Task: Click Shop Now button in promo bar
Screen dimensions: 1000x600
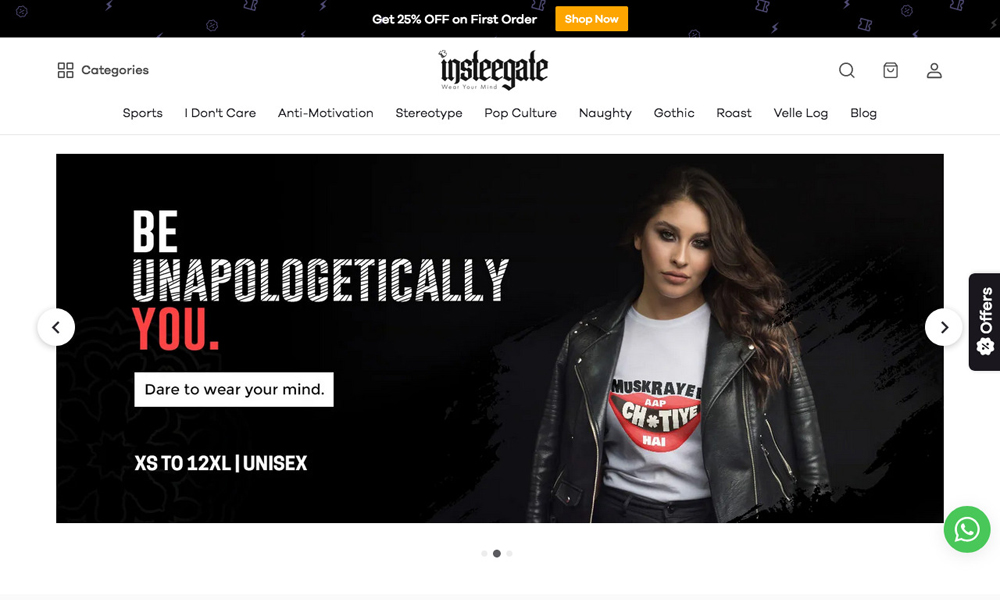Action: coord(591,19)
